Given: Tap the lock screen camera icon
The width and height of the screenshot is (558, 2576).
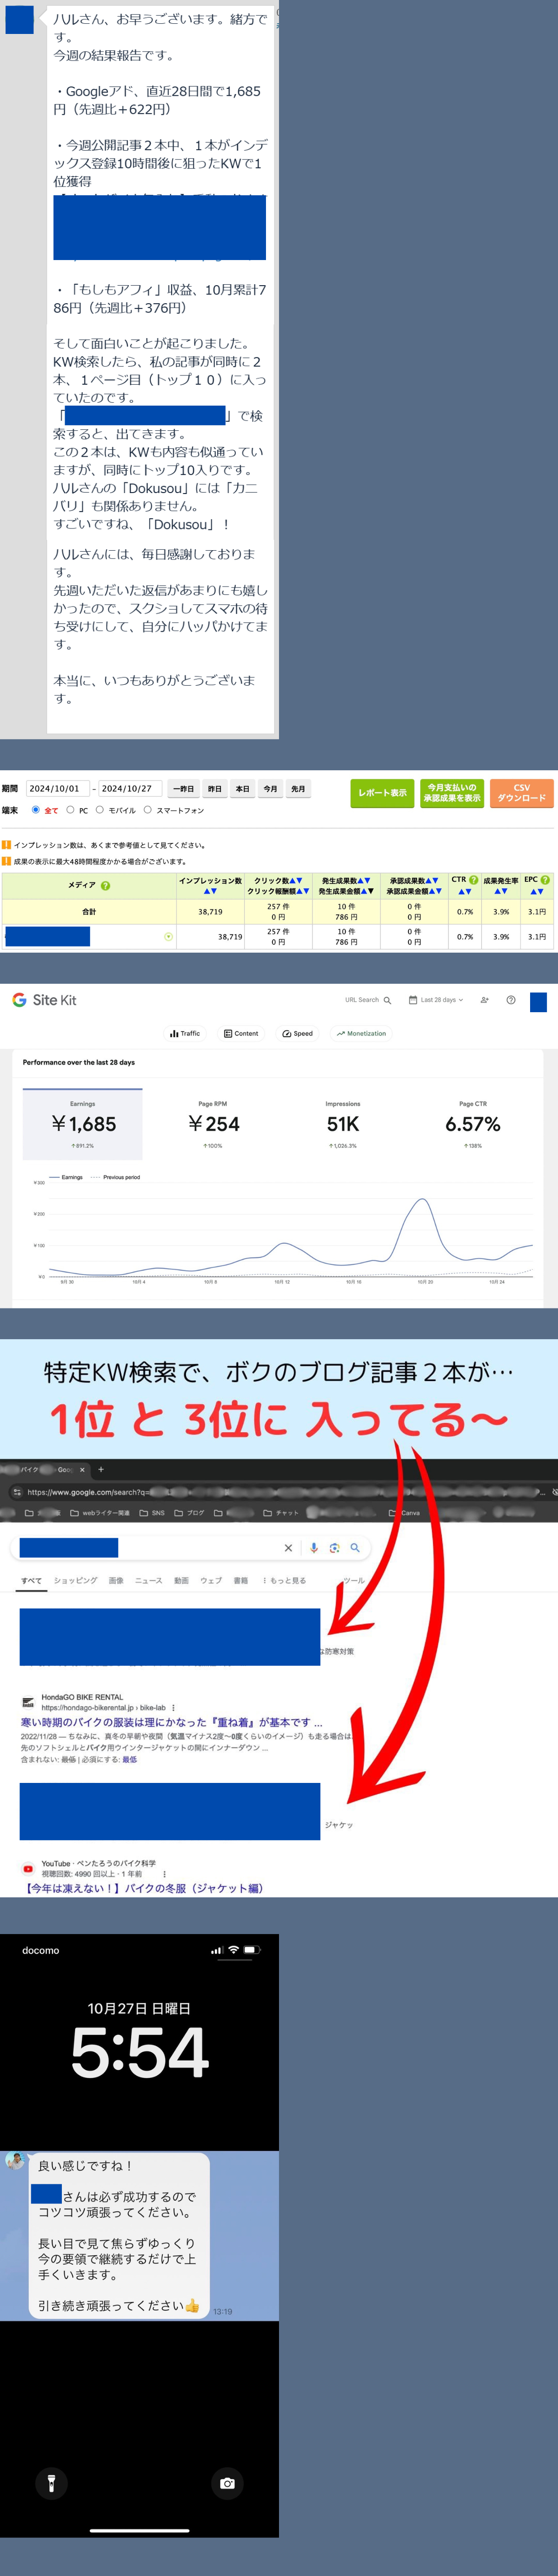Looking at the screenshot, I should [227, 2482].
